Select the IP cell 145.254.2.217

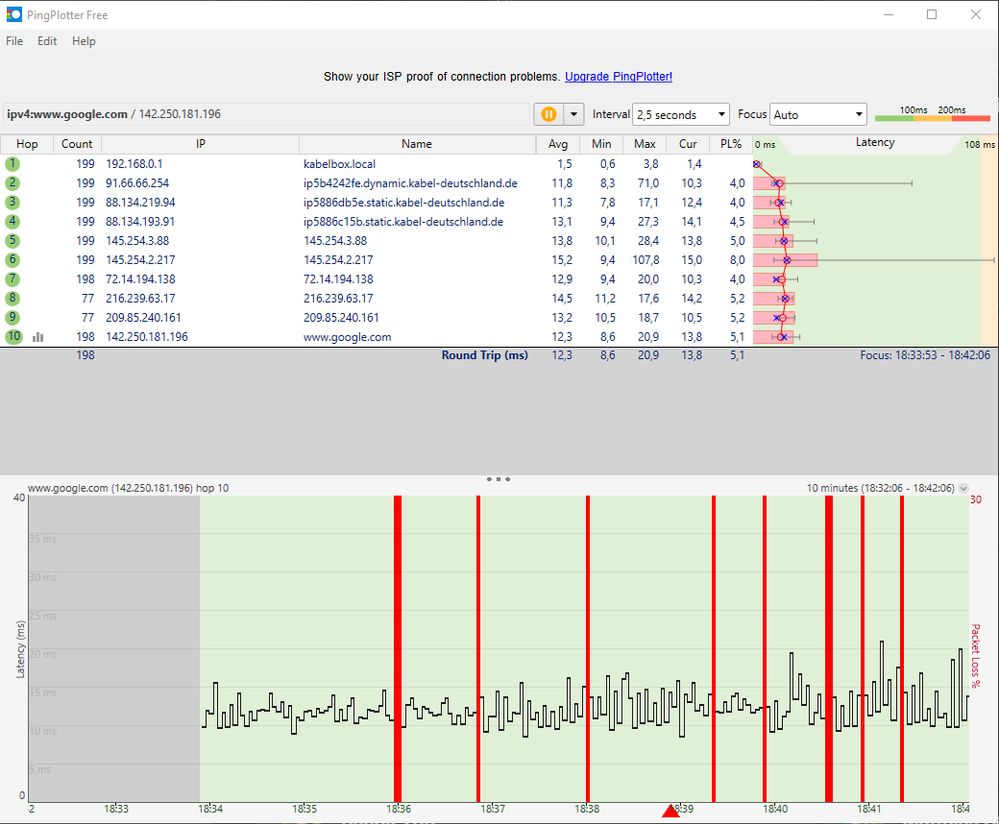click(141, 259)
